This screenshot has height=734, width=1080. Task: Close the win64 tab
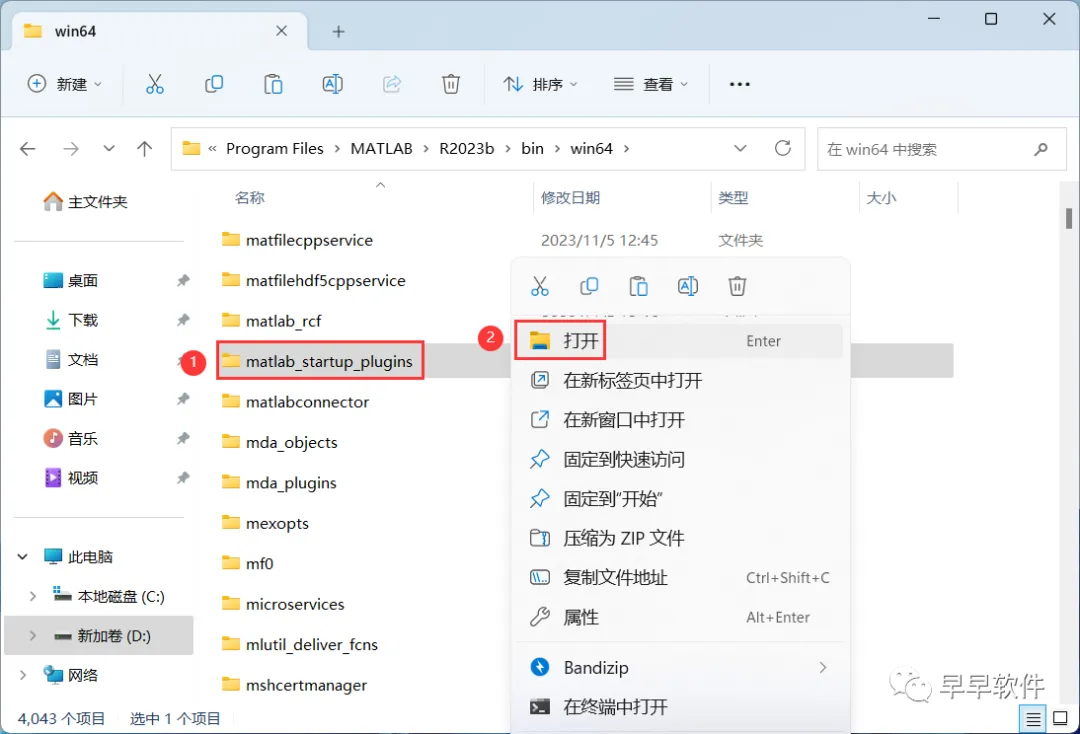click(282, 31)
